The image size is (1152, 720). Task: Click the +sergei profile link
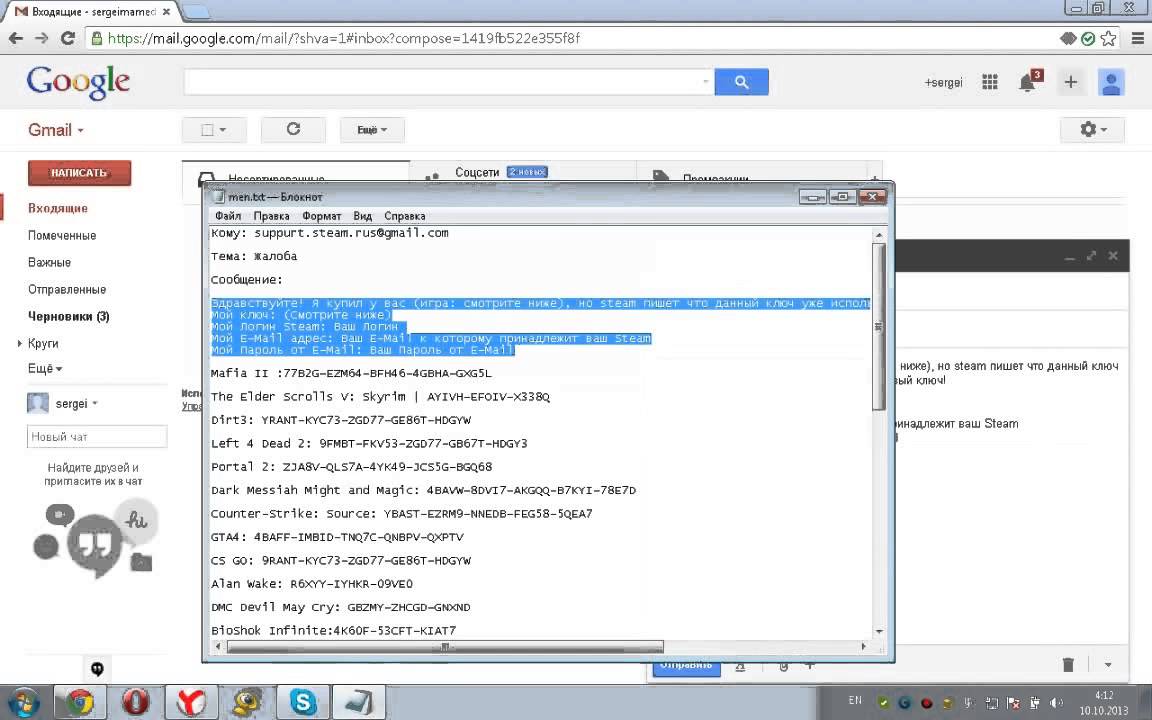pyautogui.click(x=943, y=82)
